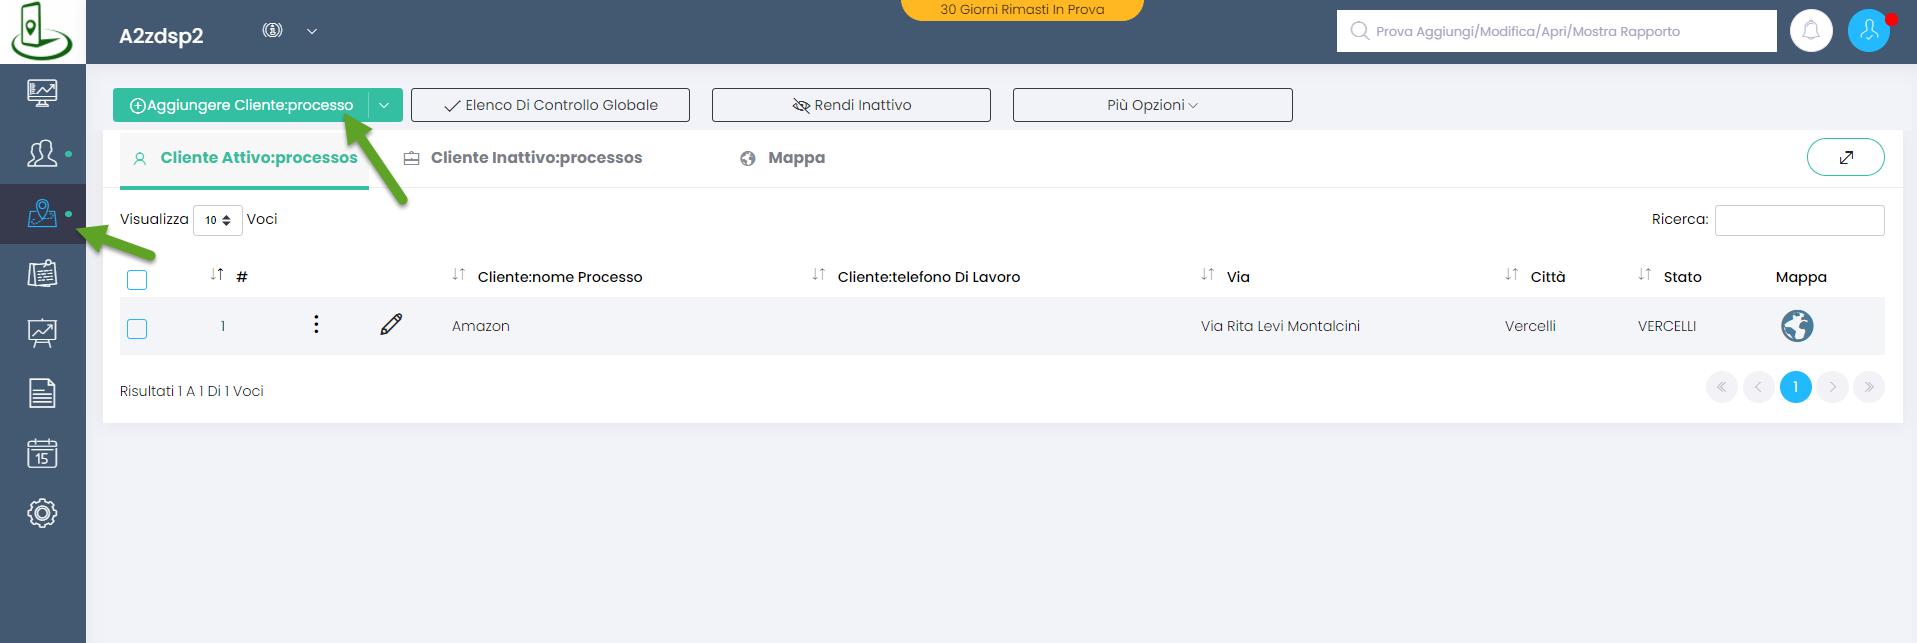
Task: Click the three-dot menu for Amazon row
Action: (316, 325)
